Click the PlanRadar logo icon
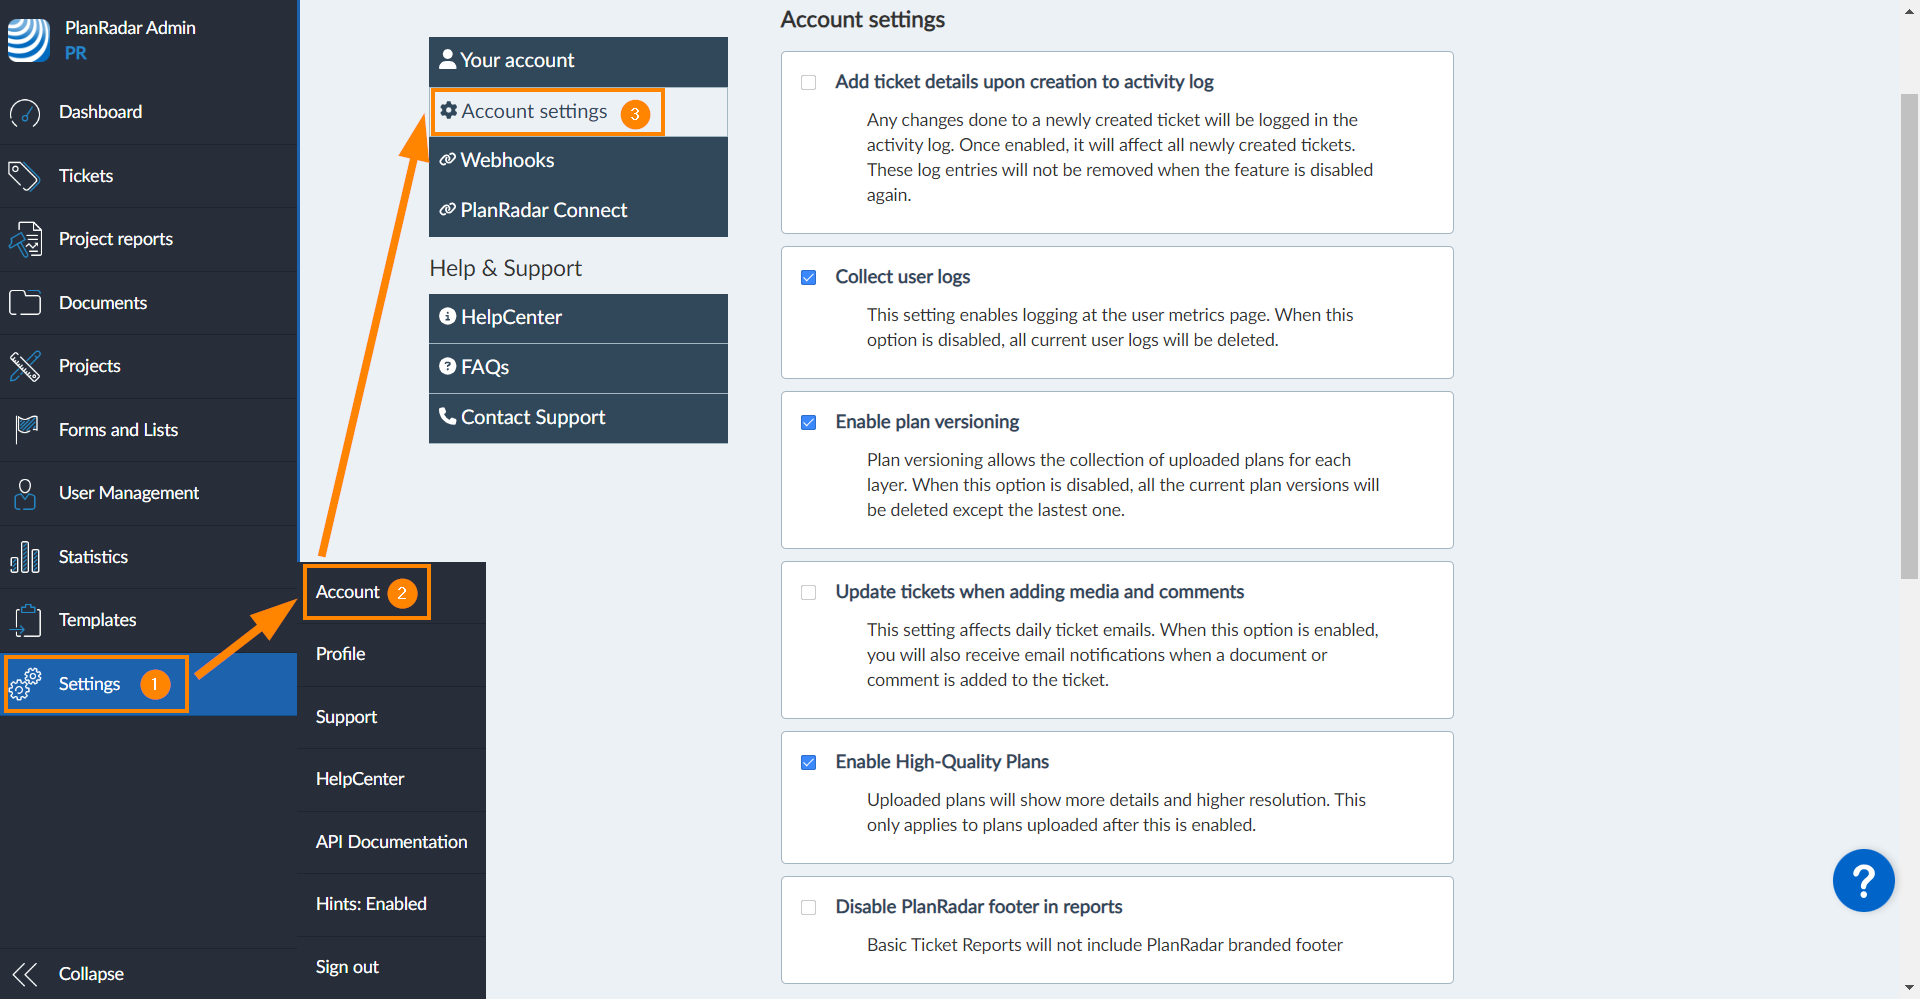 (x=29, y=40)
